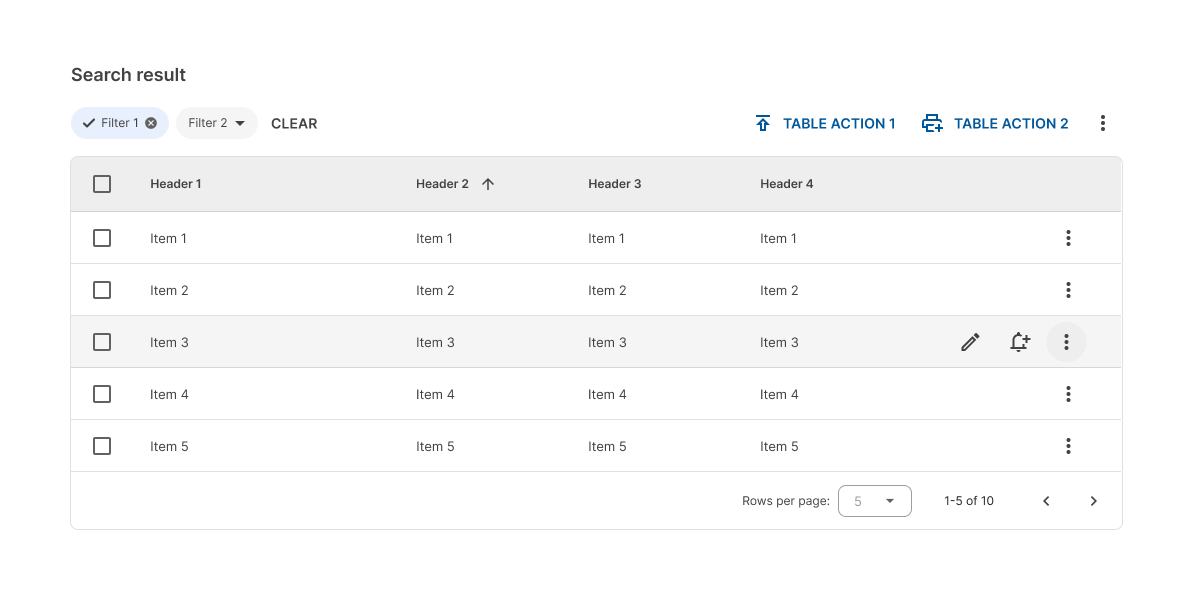Viewport: 1193px width, 589px height.
Task: Click the pencil edit icon in Item 3 row
Action: [x=969, y=343]
